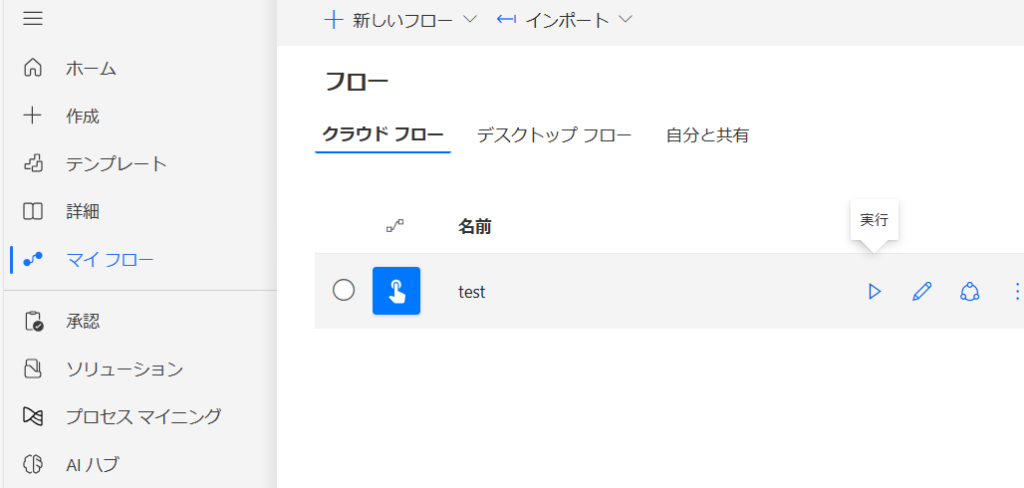Open more options ellipsis for test

tap(1016, 291)
